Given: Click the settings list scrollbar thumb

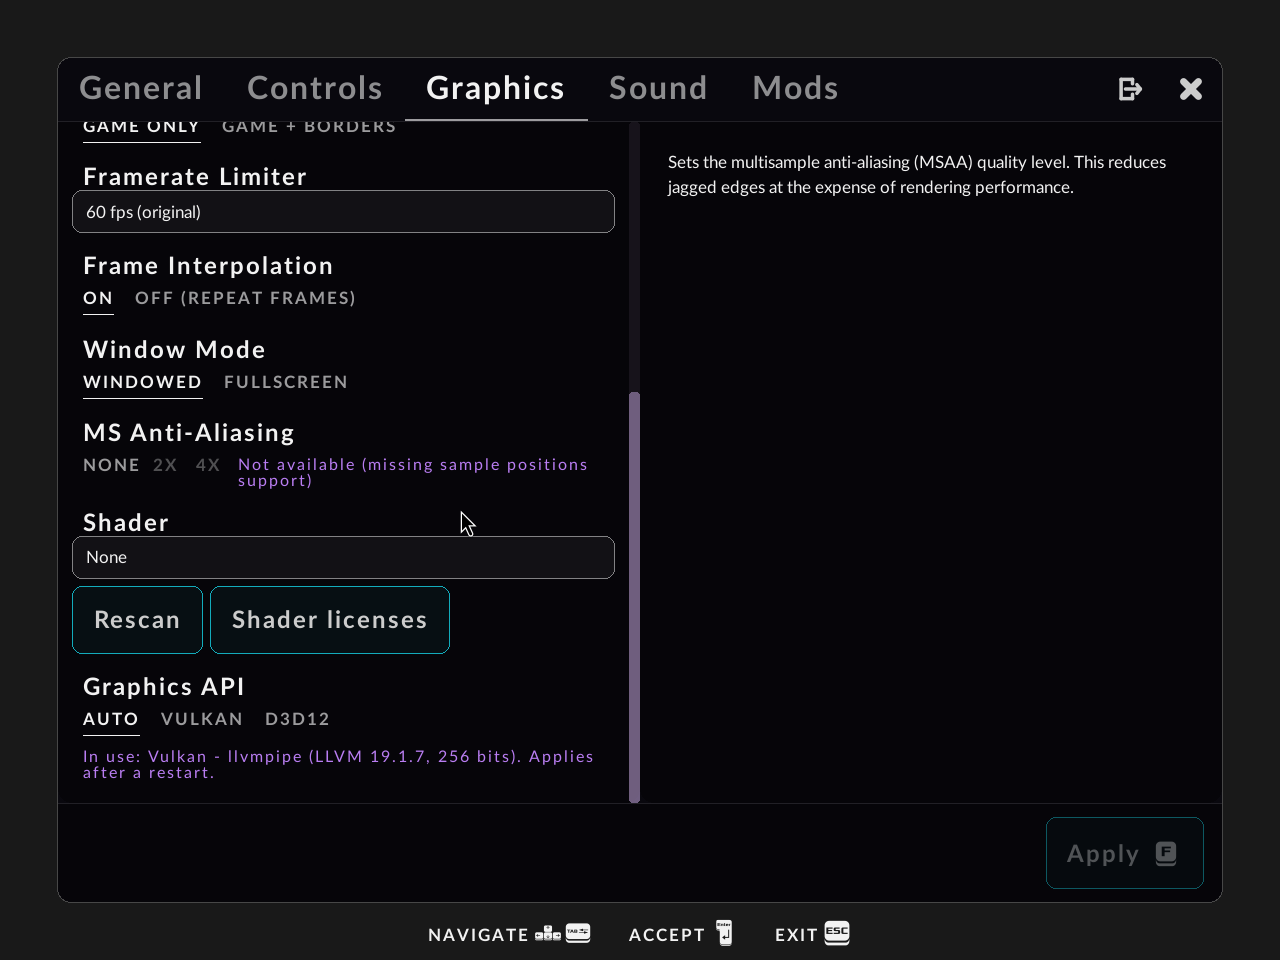Looking at the screenshot, I should pos(634,597).
